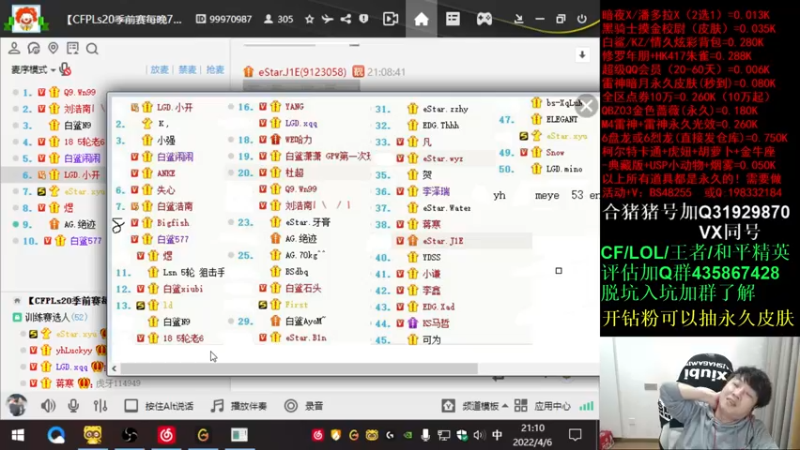Screen dimensions: 800x450
Task: Click the clown channel logo in title bar
Action: 24,18
